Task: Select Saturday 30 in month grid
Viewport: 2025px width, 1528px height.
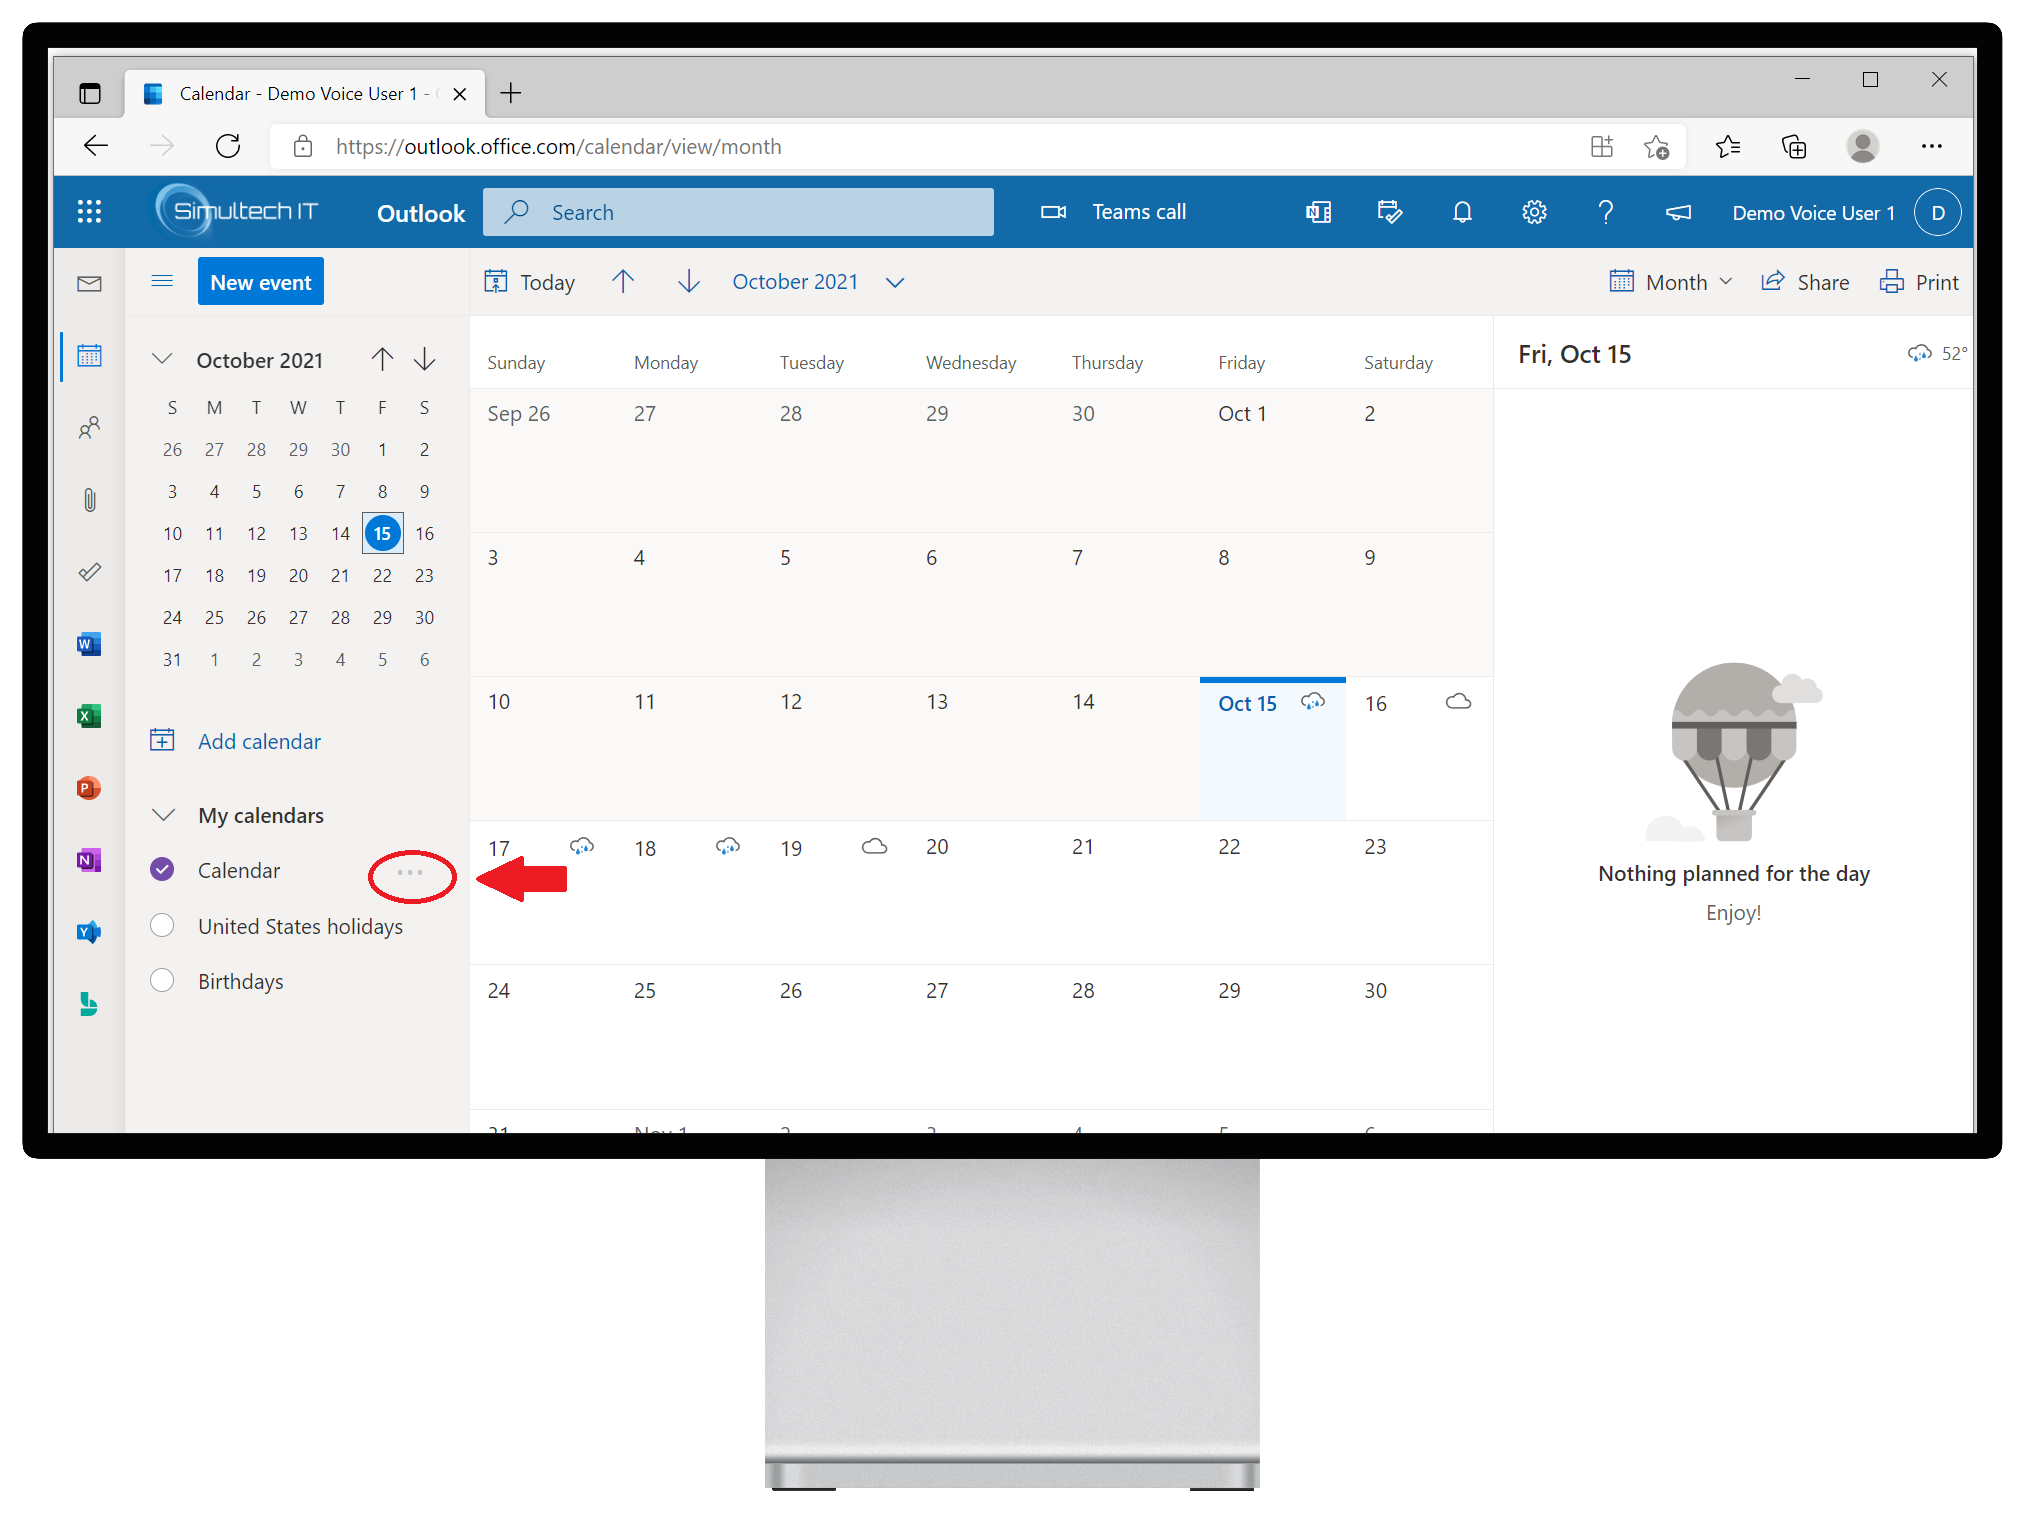Action: (1418, 1036)
